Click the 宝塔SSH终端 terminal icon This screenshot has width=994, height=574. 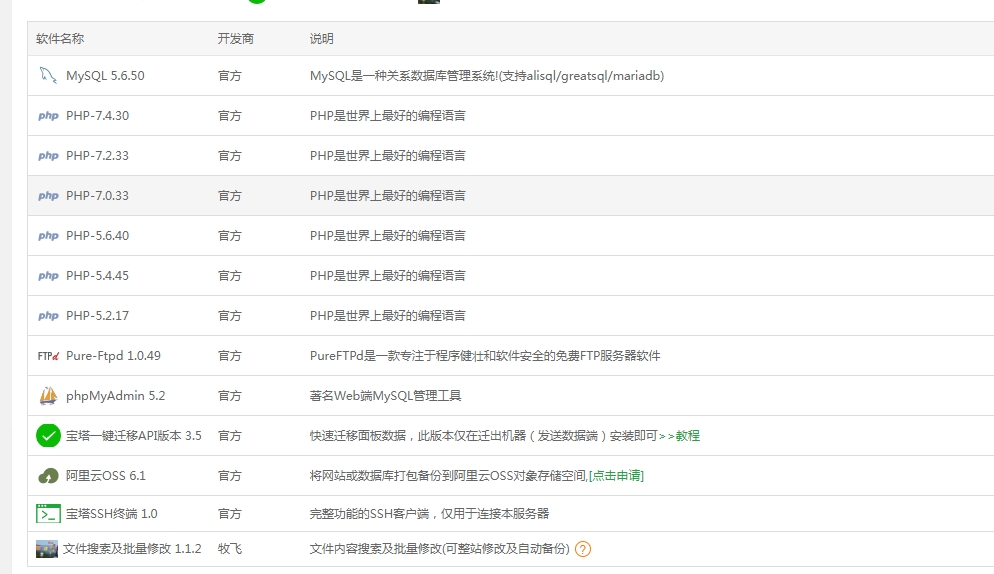click(x=48, y=514)
